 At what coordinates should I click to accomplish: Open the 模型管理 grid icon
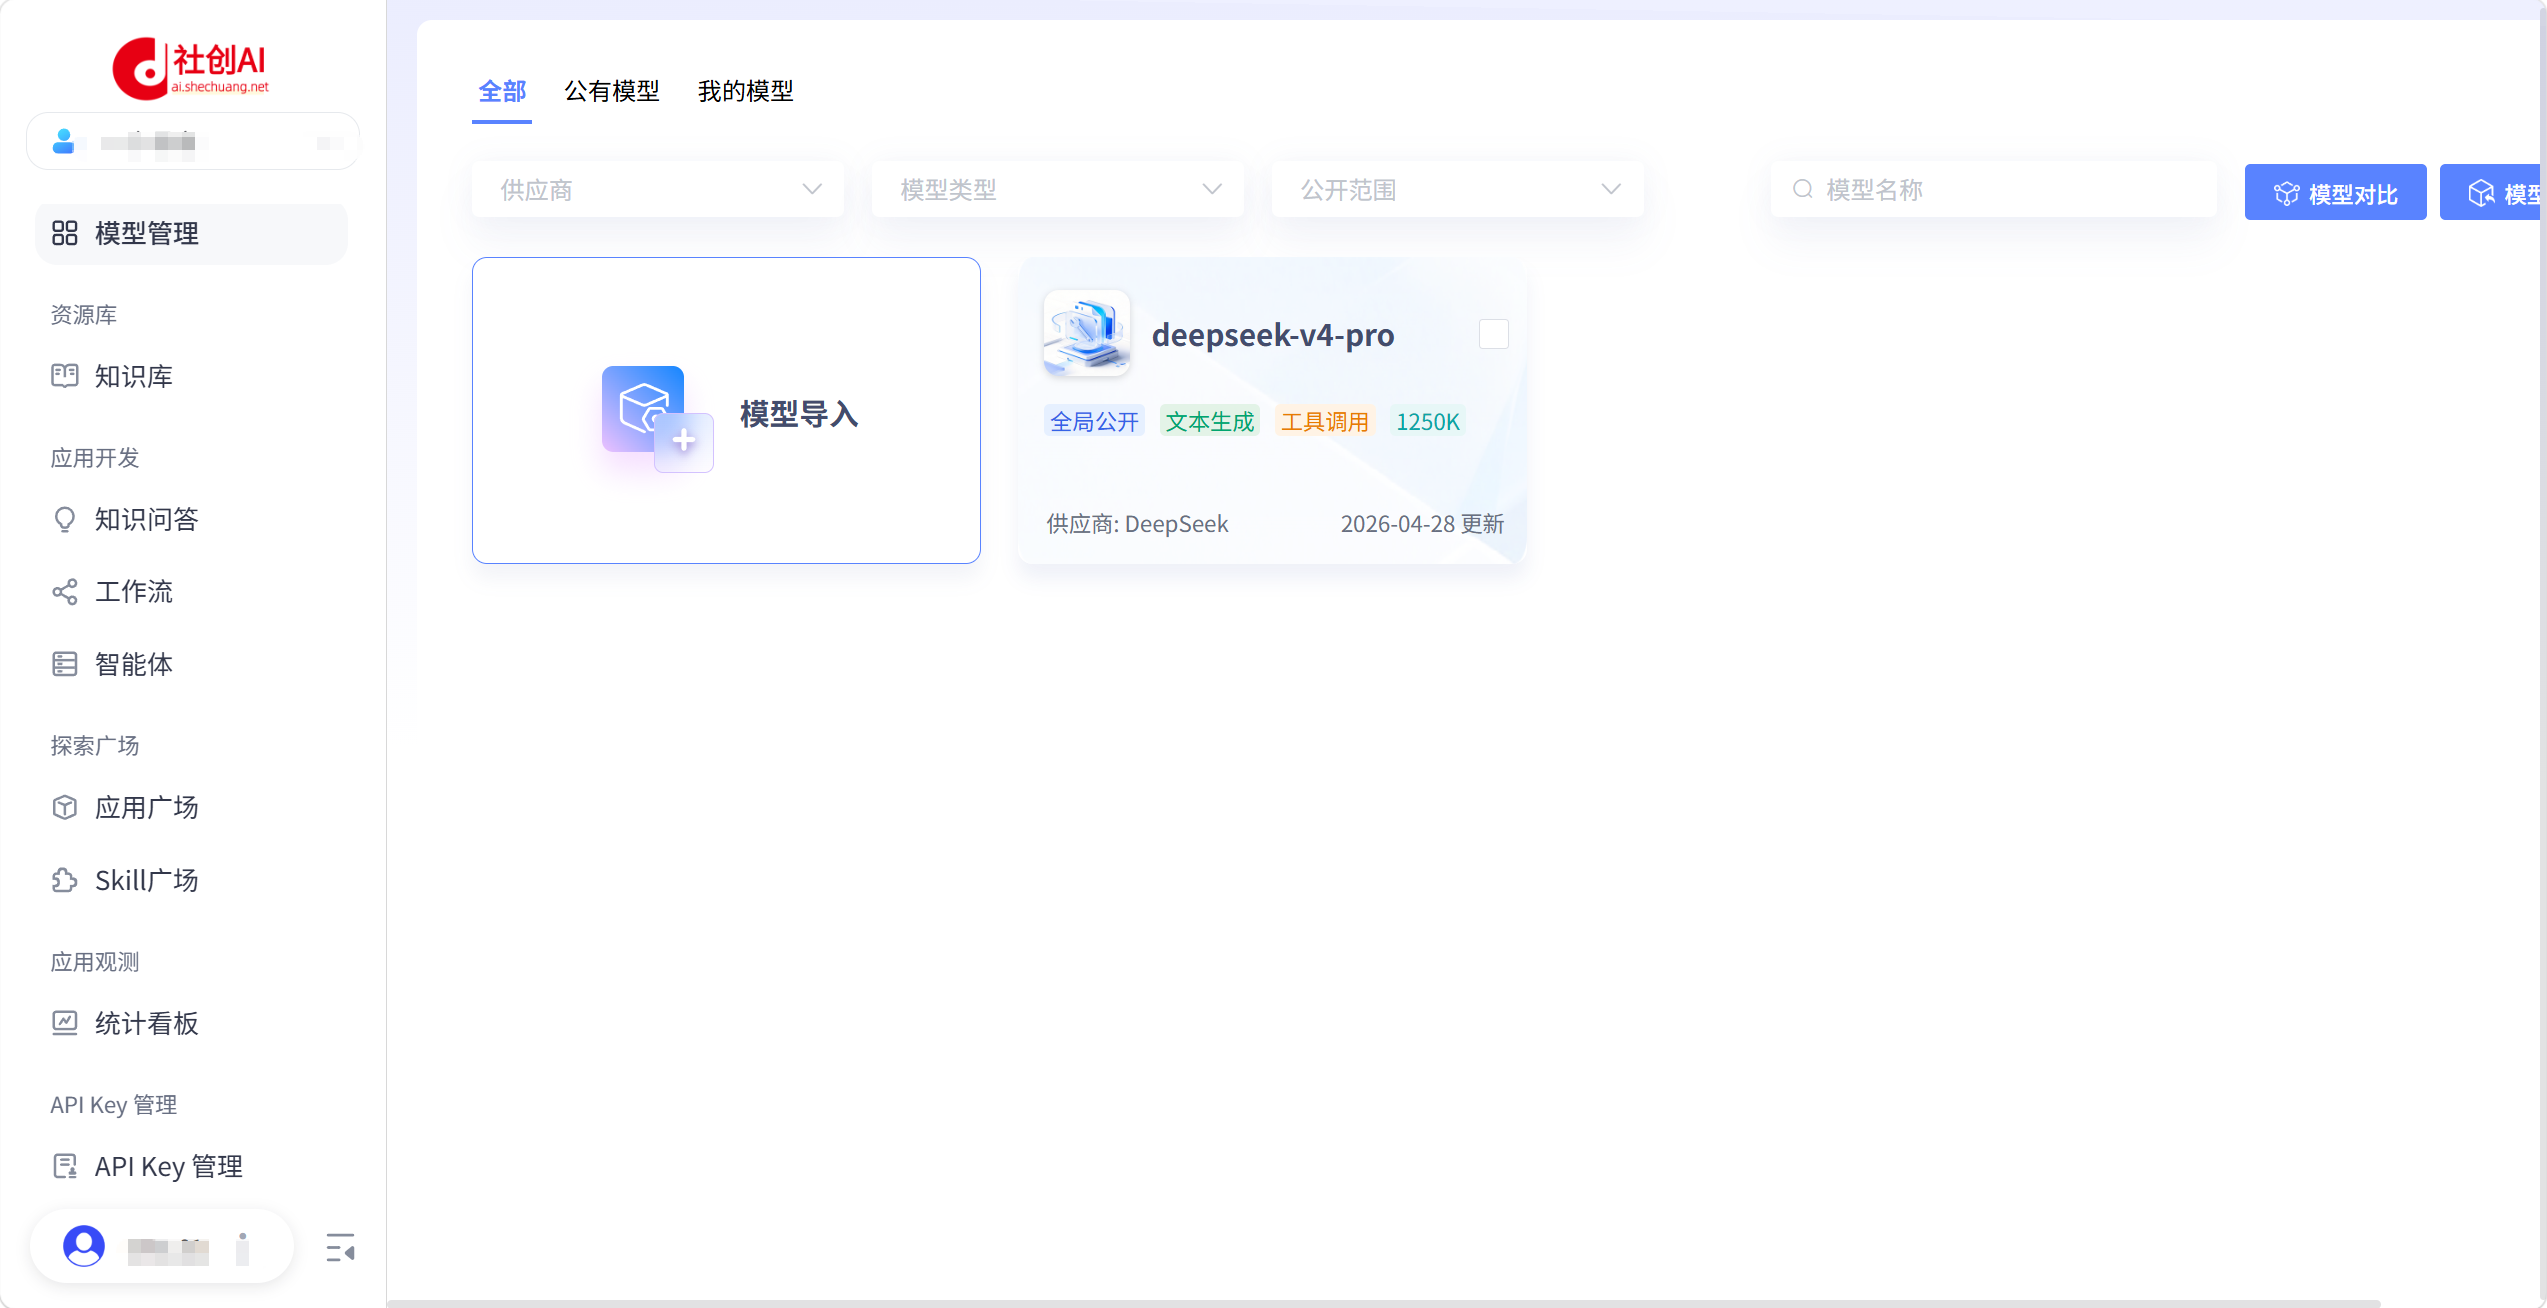[65, 233]
